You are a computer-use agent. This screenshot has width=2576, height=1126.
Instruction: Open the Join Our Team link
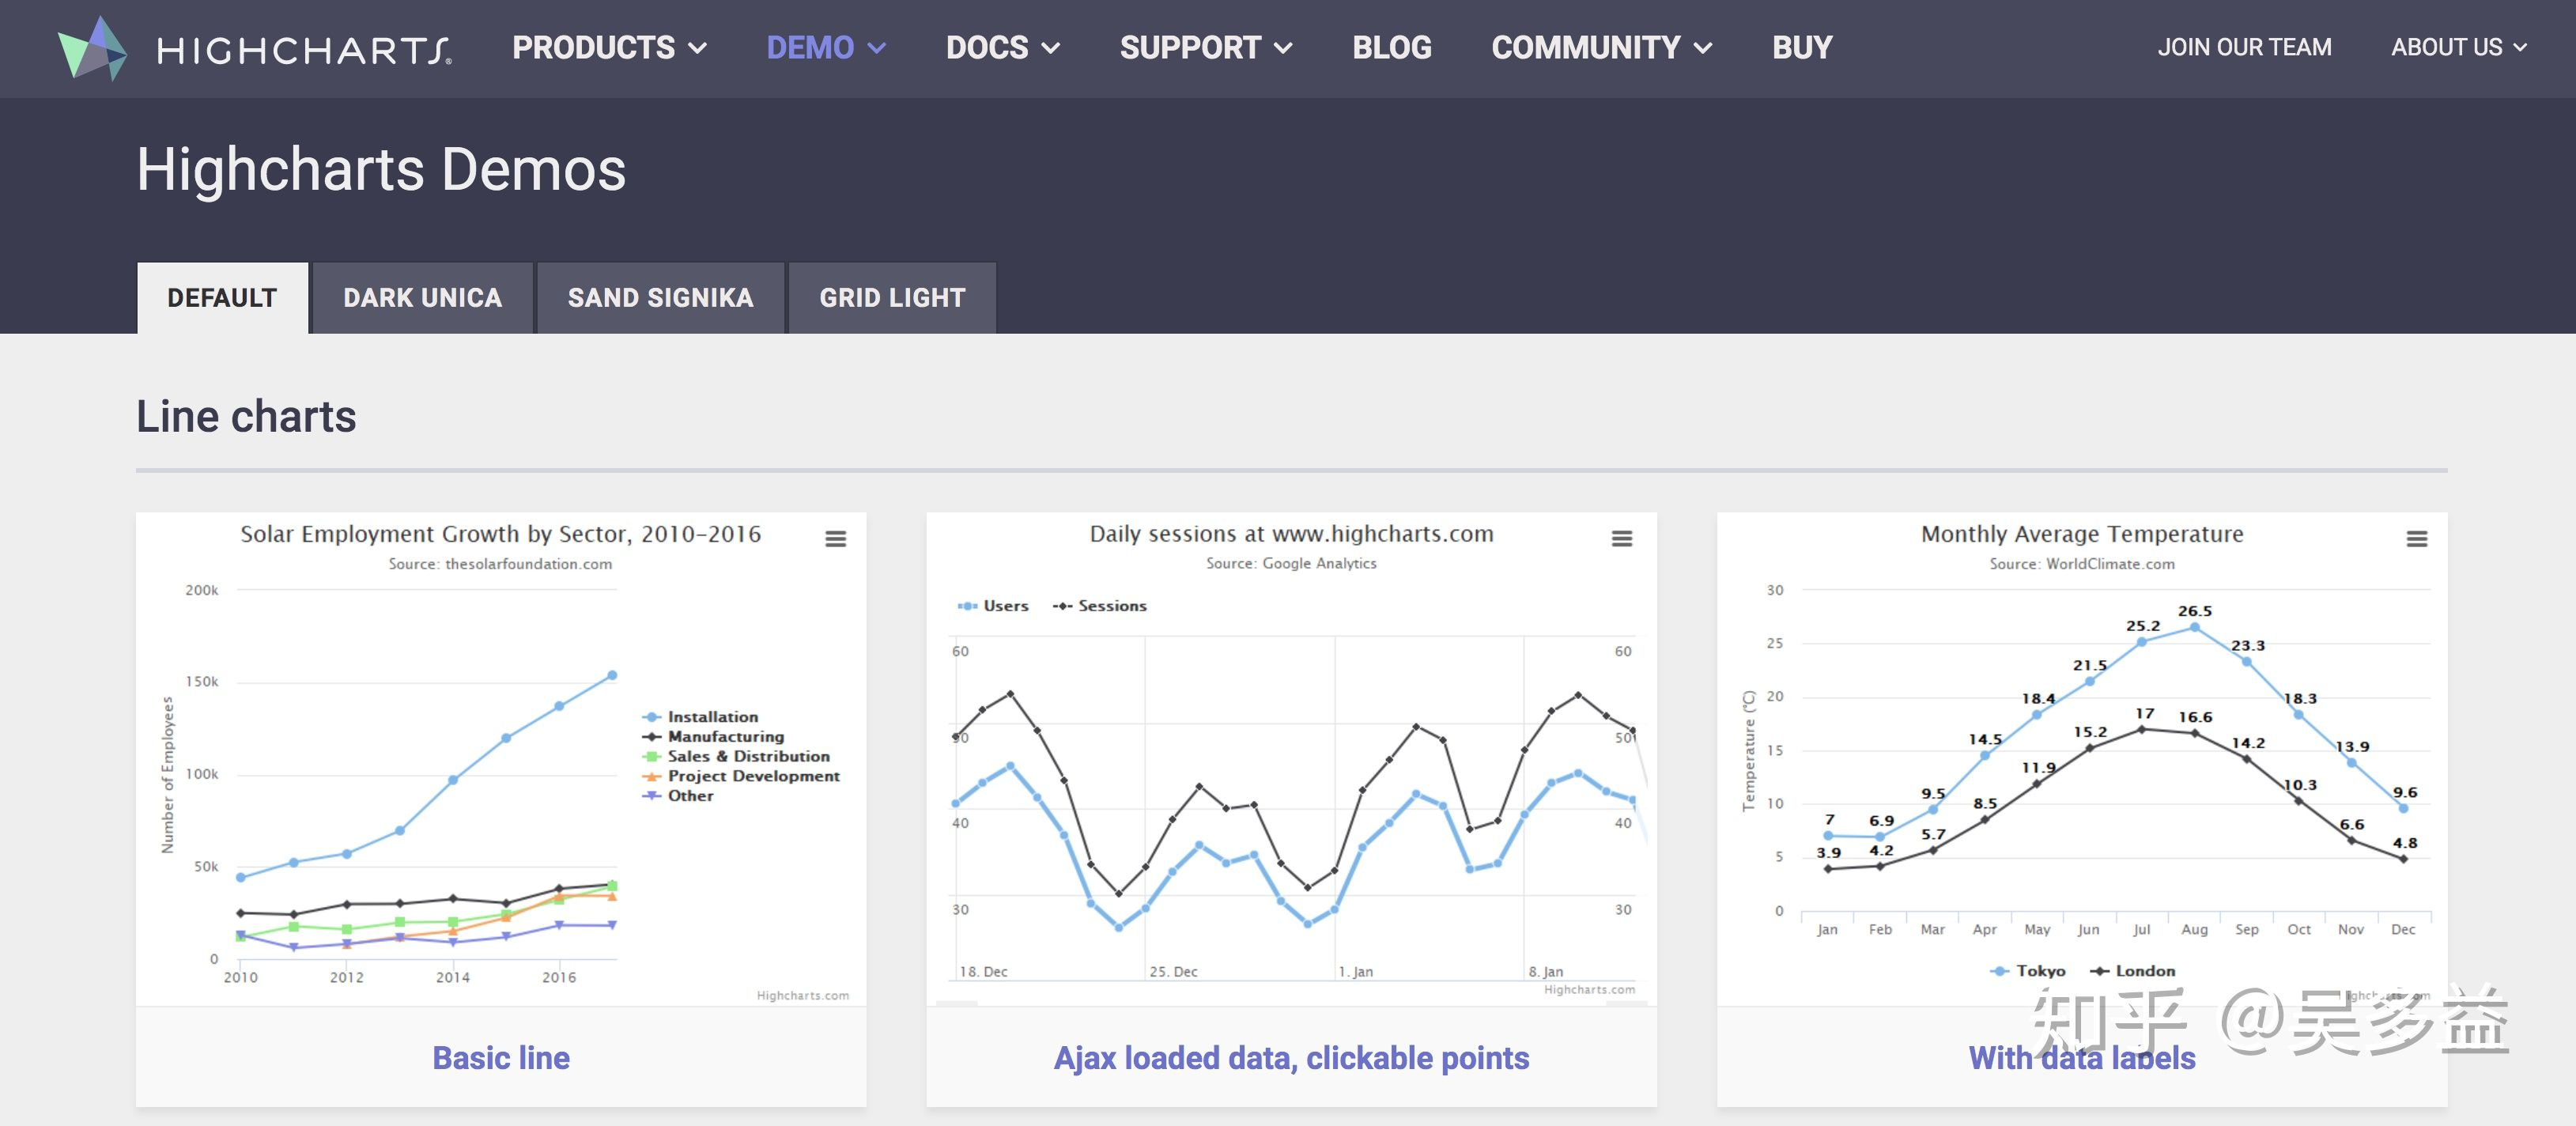tap(2244, 48)
